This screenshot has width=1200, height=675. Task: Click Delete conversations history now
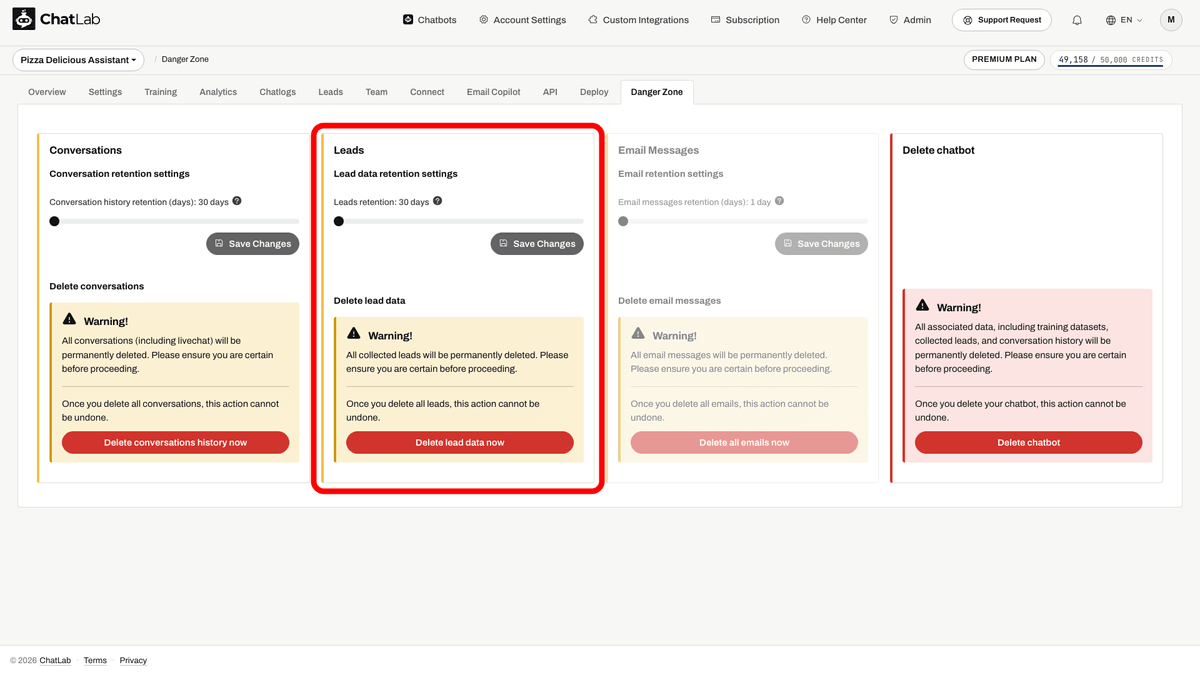(x=176, y=442)
